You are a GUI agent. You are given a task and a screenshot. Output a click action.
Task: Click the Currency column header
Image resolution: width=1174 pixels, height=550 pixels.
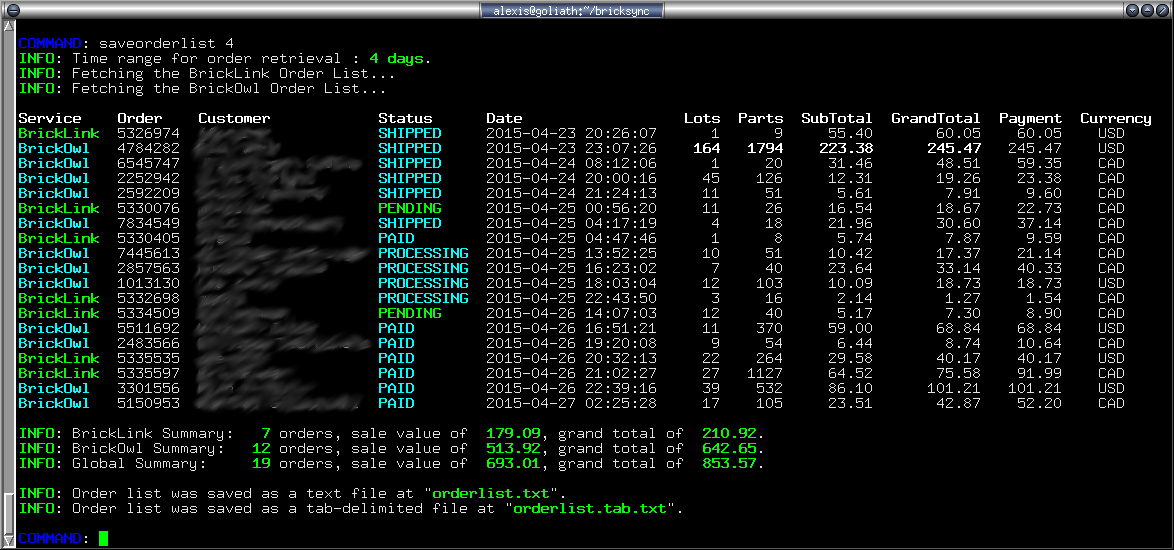(1115, 118)
